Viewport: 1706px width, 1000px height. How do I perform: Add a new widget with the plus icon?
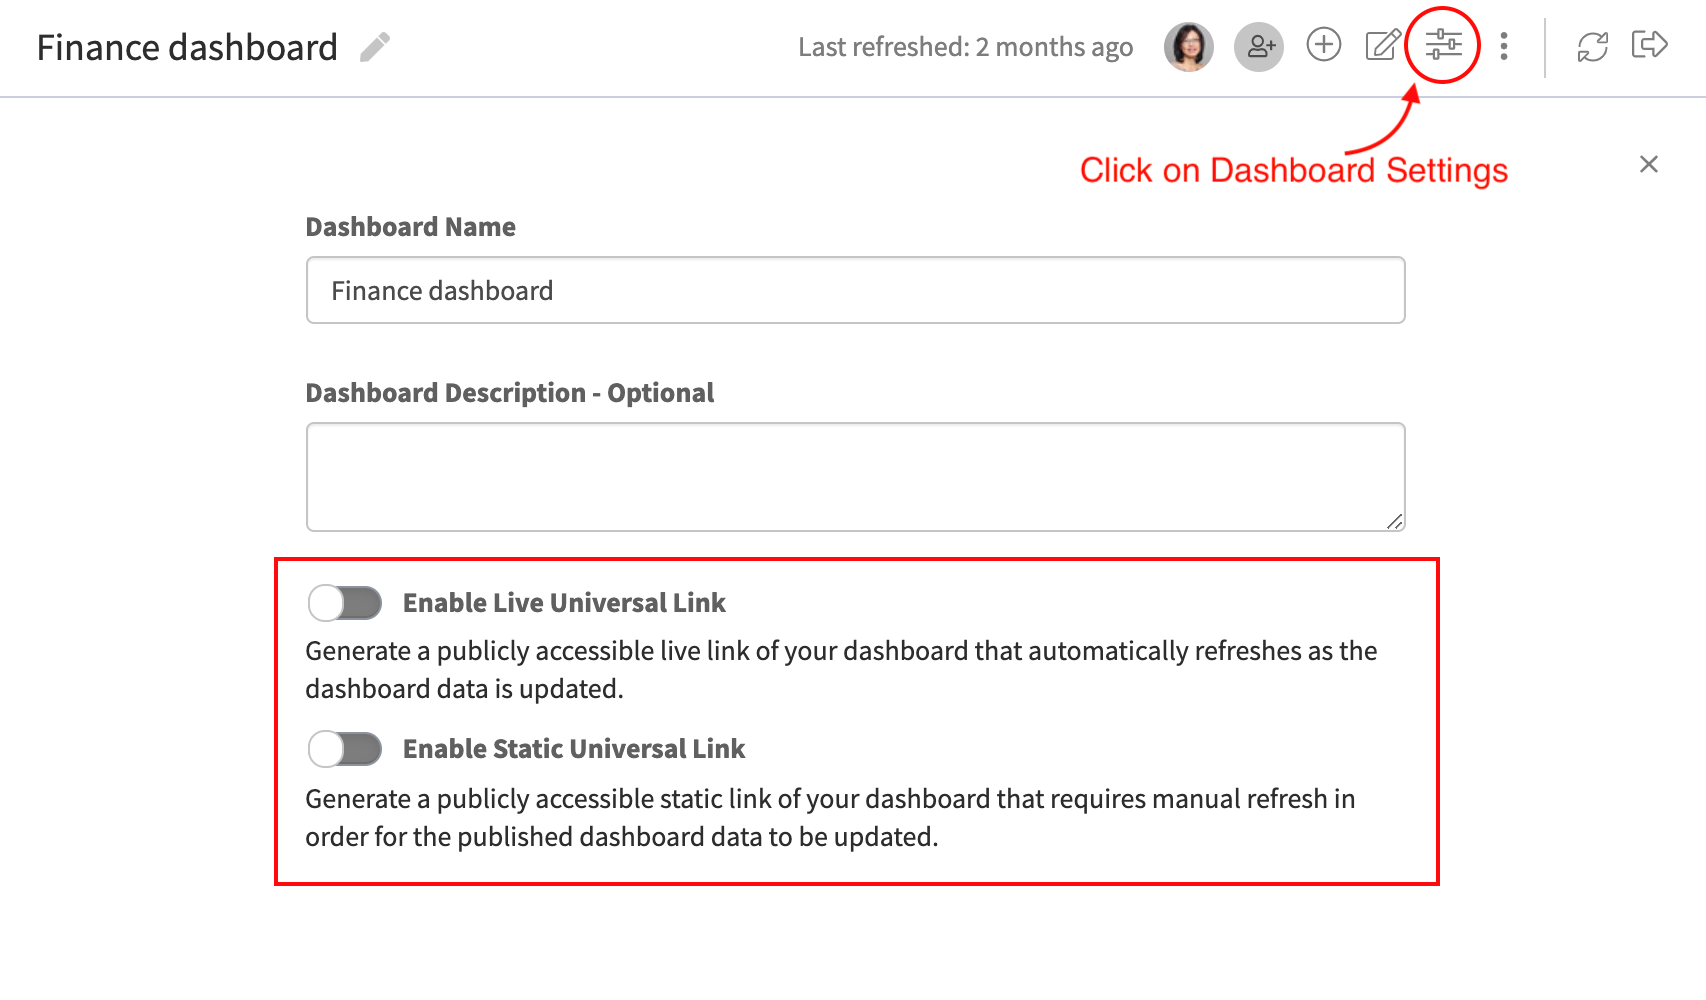(x=1324, y=45)
